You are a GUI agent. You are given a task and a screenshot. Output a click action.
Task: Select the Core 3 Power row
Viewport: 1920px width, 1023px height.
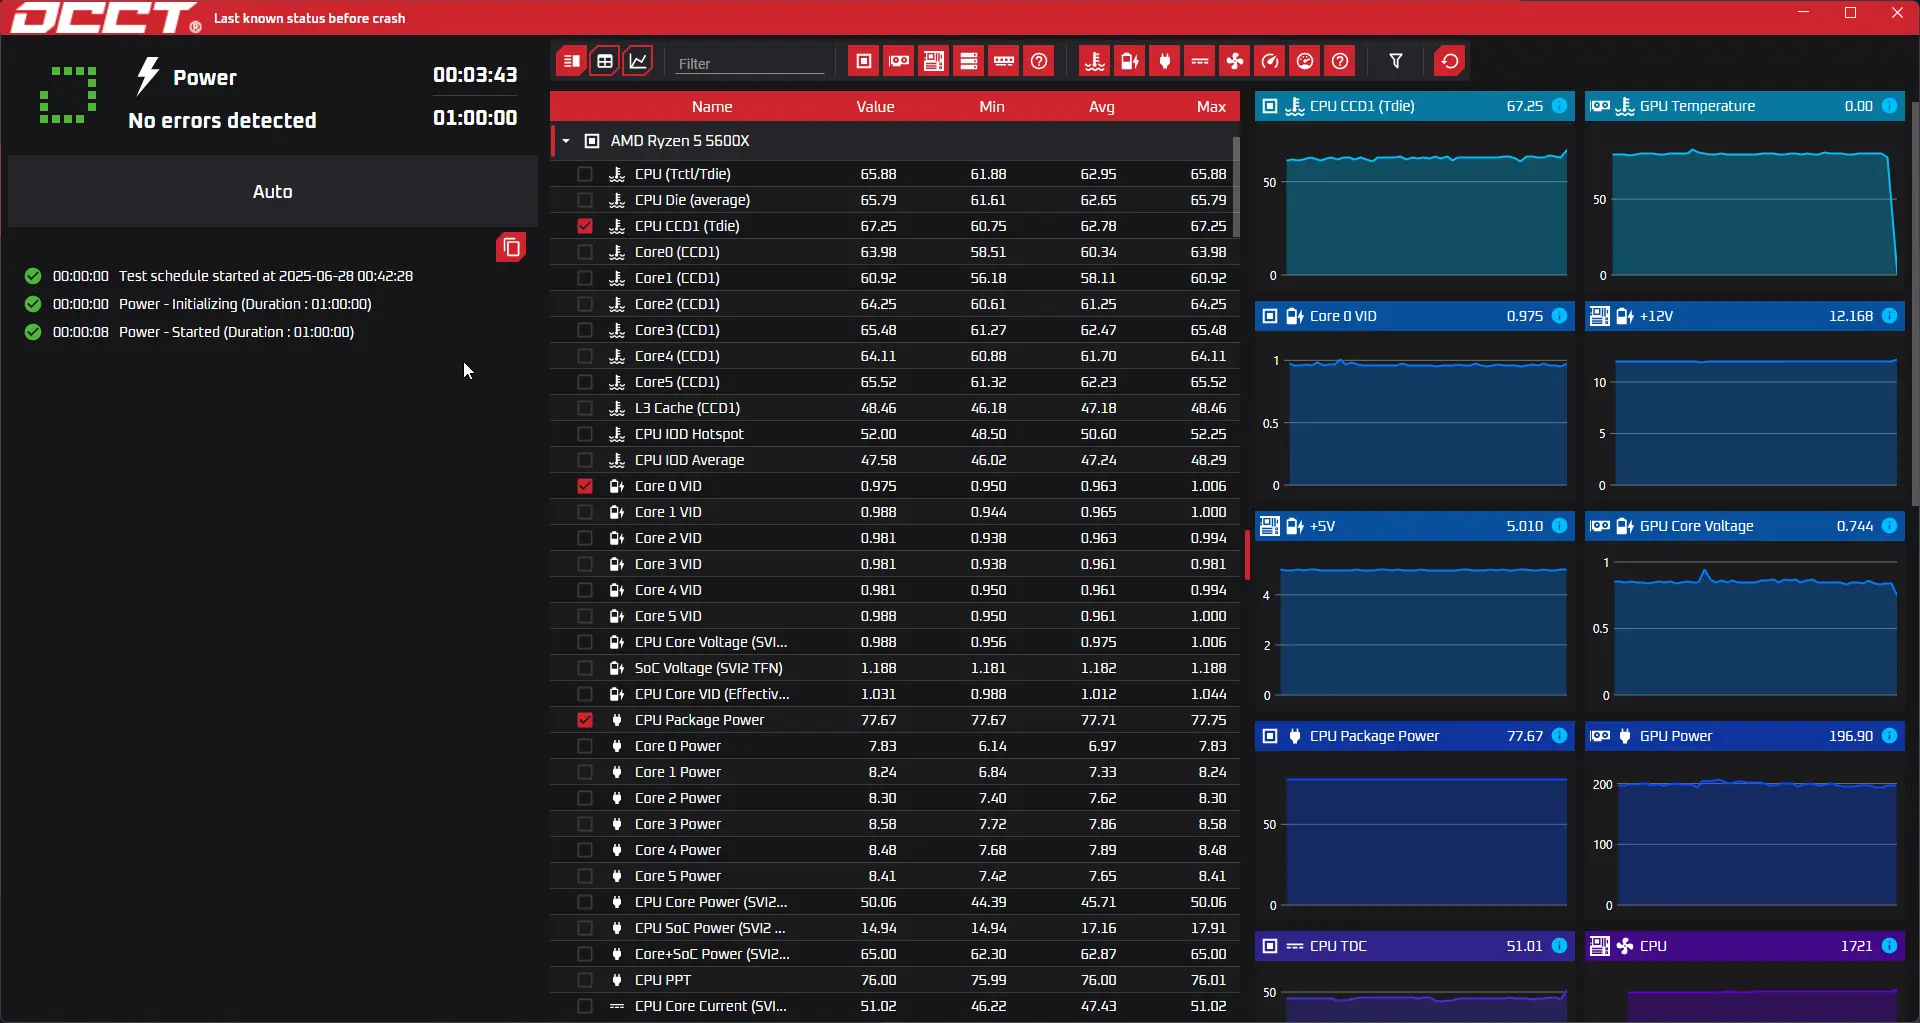895,824
